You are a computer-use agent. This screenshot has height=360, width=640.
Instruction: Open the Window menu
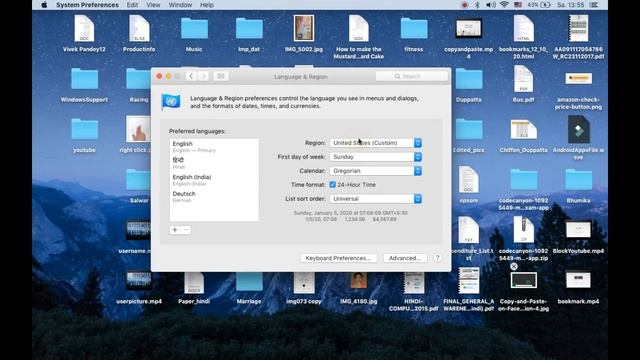tap(180, 5)
